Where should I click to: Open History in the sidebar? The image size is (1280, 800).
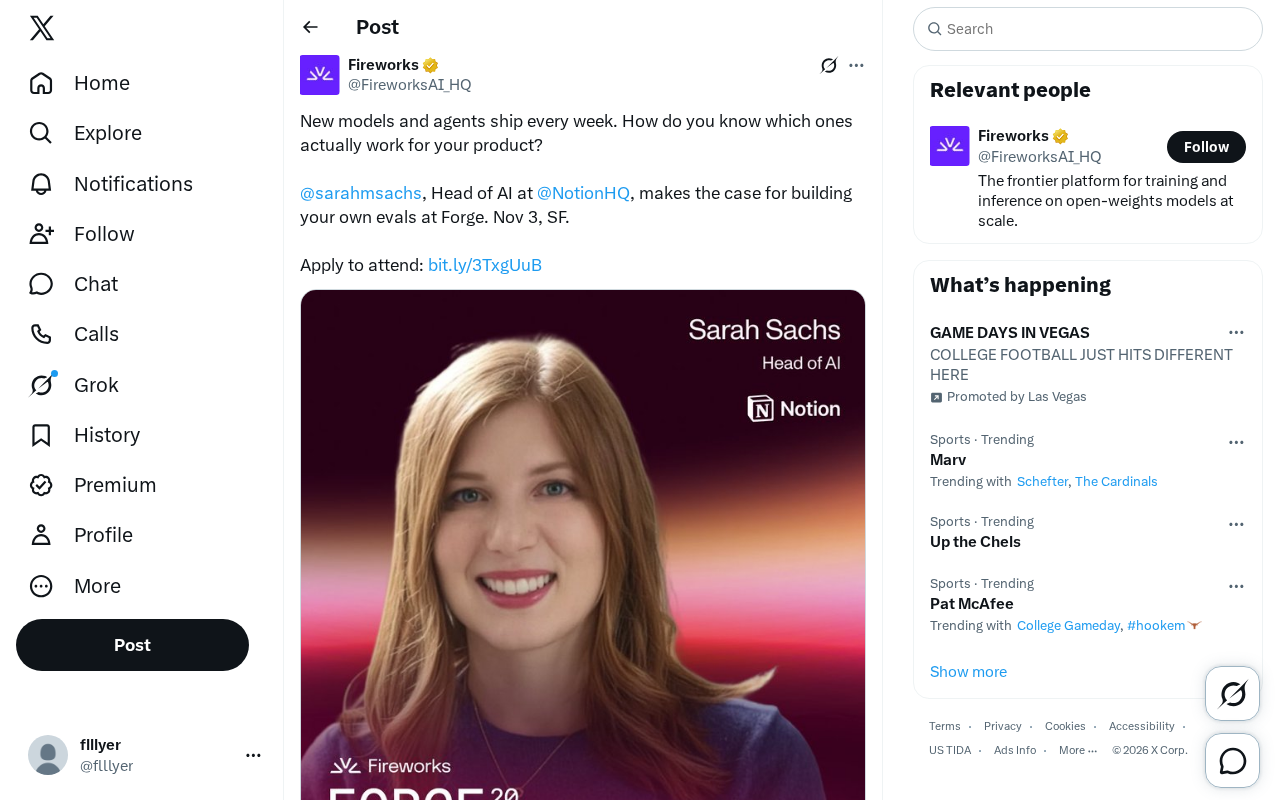pyautogui.click(x=85, y=435)
